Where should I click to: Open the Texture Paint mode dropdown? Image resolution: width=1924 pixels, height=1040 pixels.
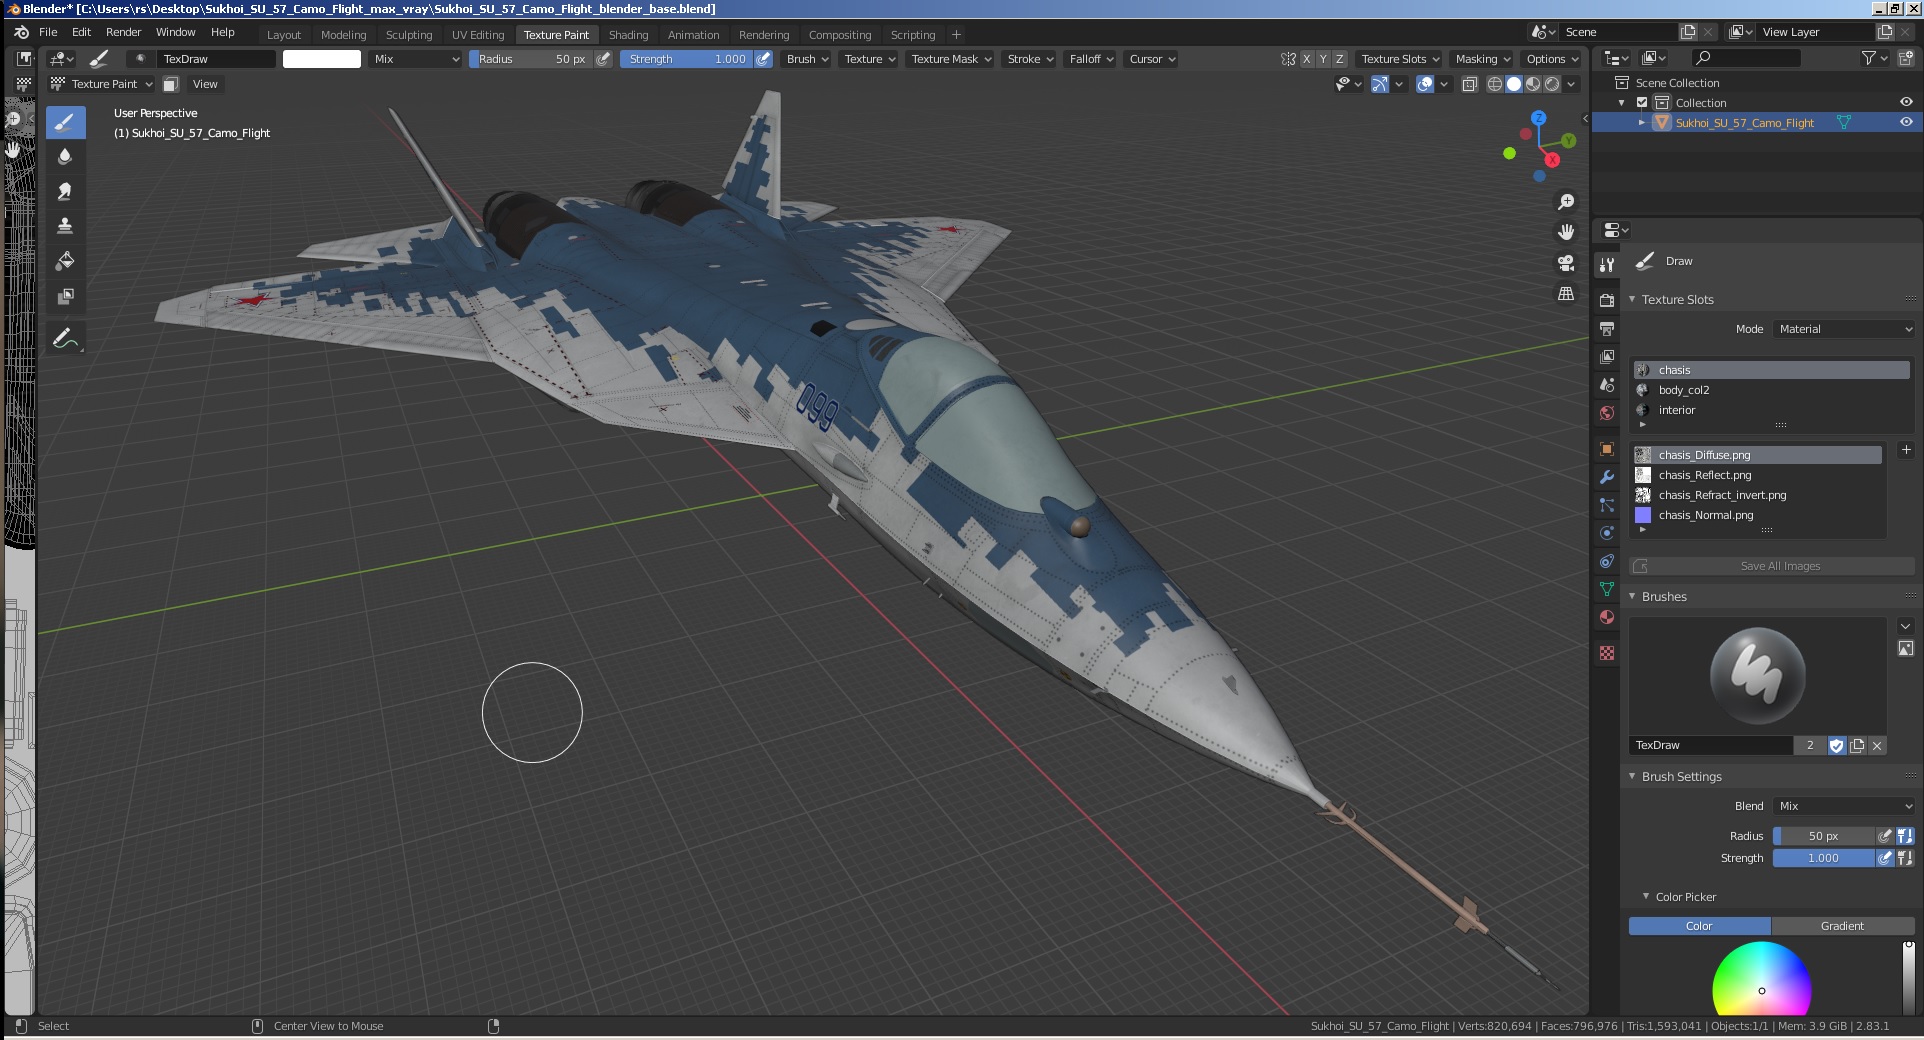[102, 84]
